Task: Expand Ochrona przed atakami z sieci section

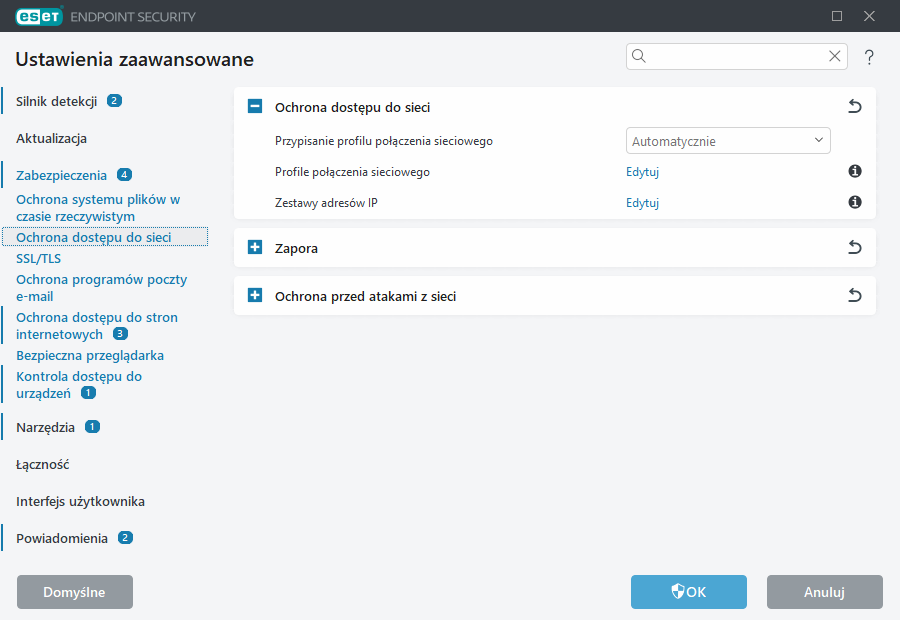Action: click(255, 296)
